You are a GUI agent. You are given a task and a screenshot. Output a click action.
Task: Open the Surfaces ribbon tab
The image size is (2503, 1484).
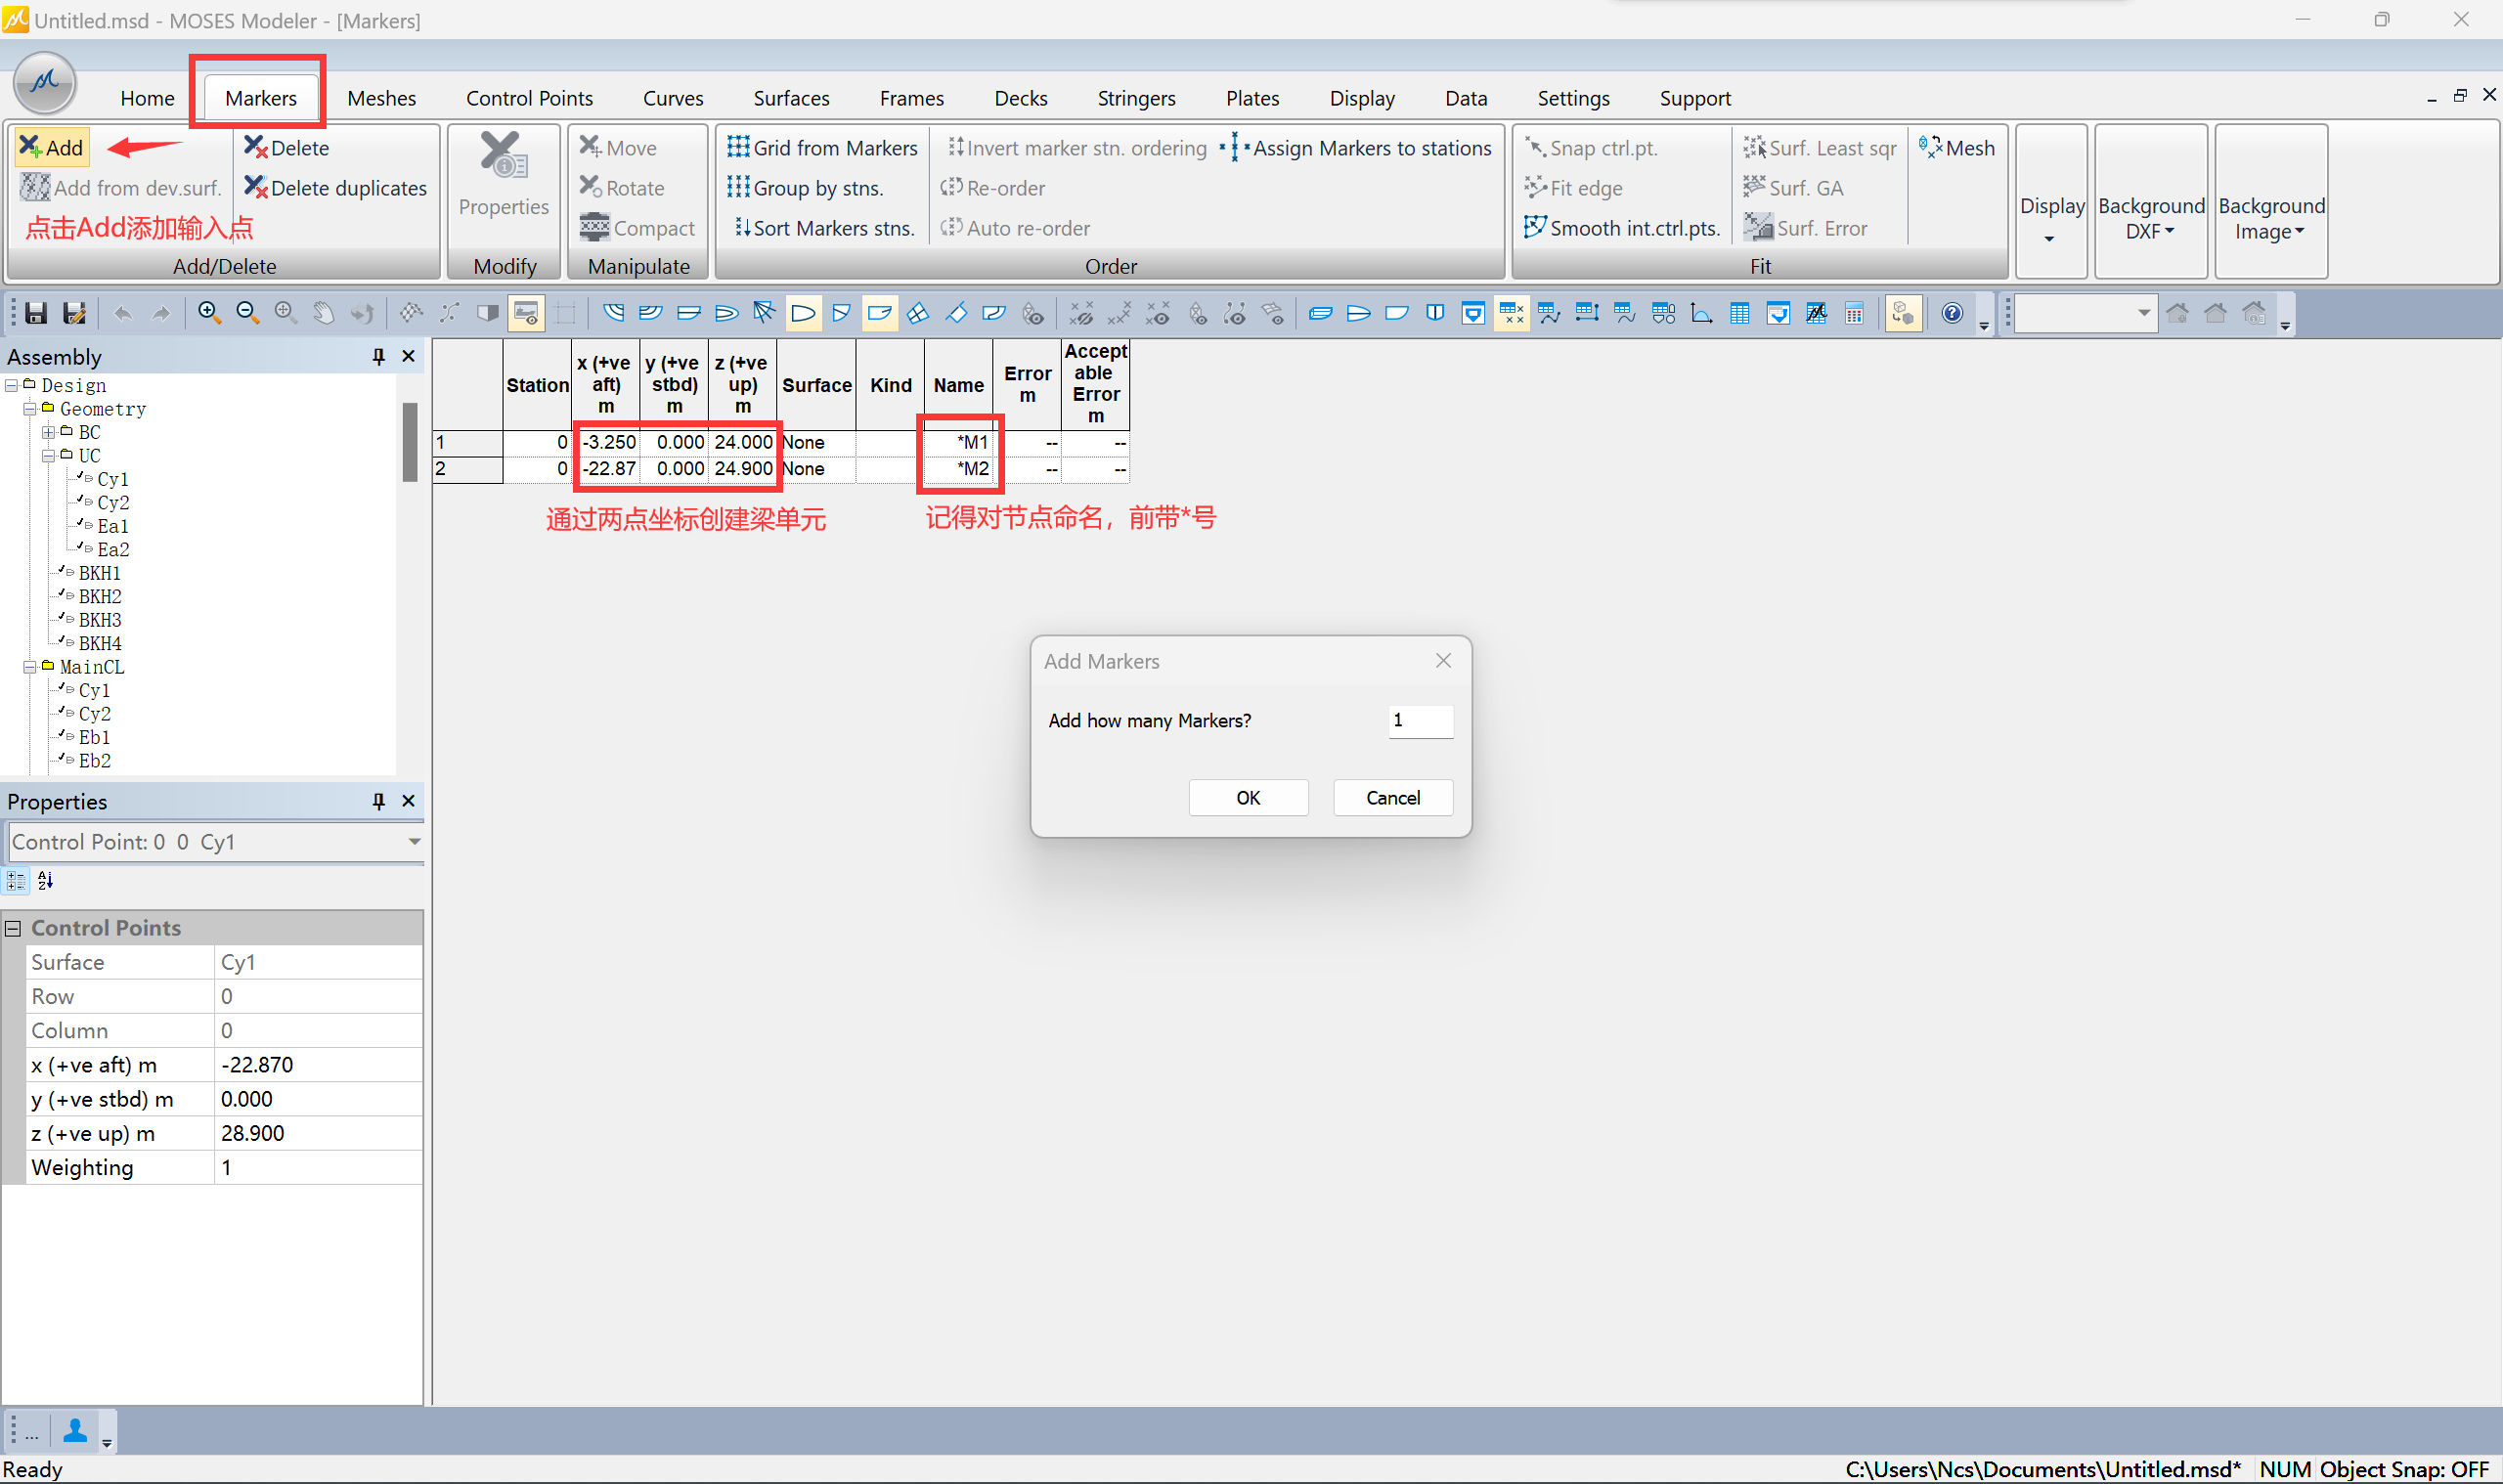pos(790,98)
